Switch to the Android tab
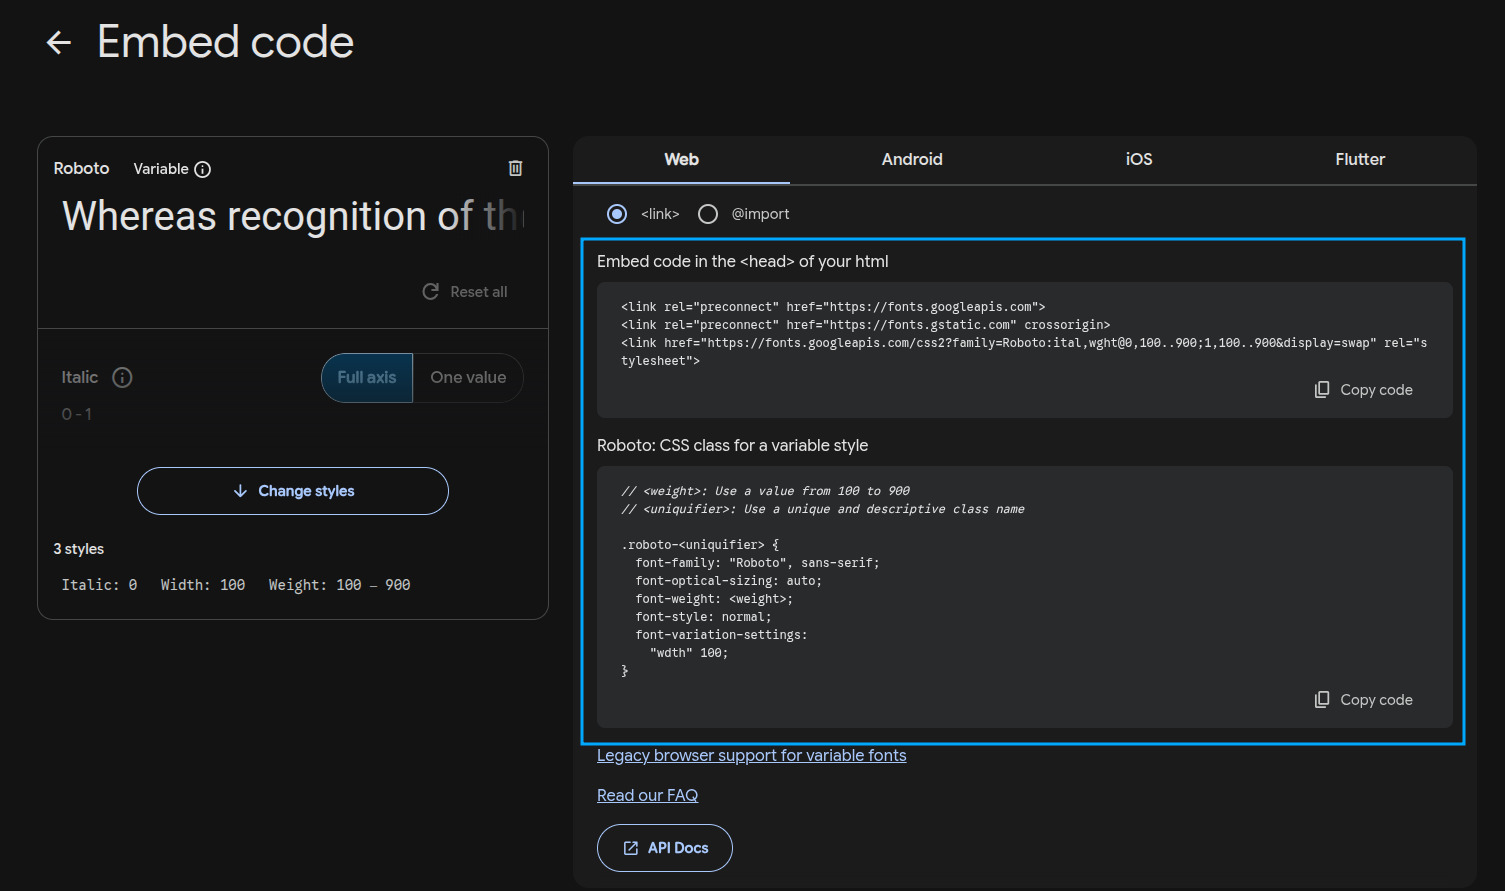1505x891 pixels. pyautogui.click(x=911, y=160)
